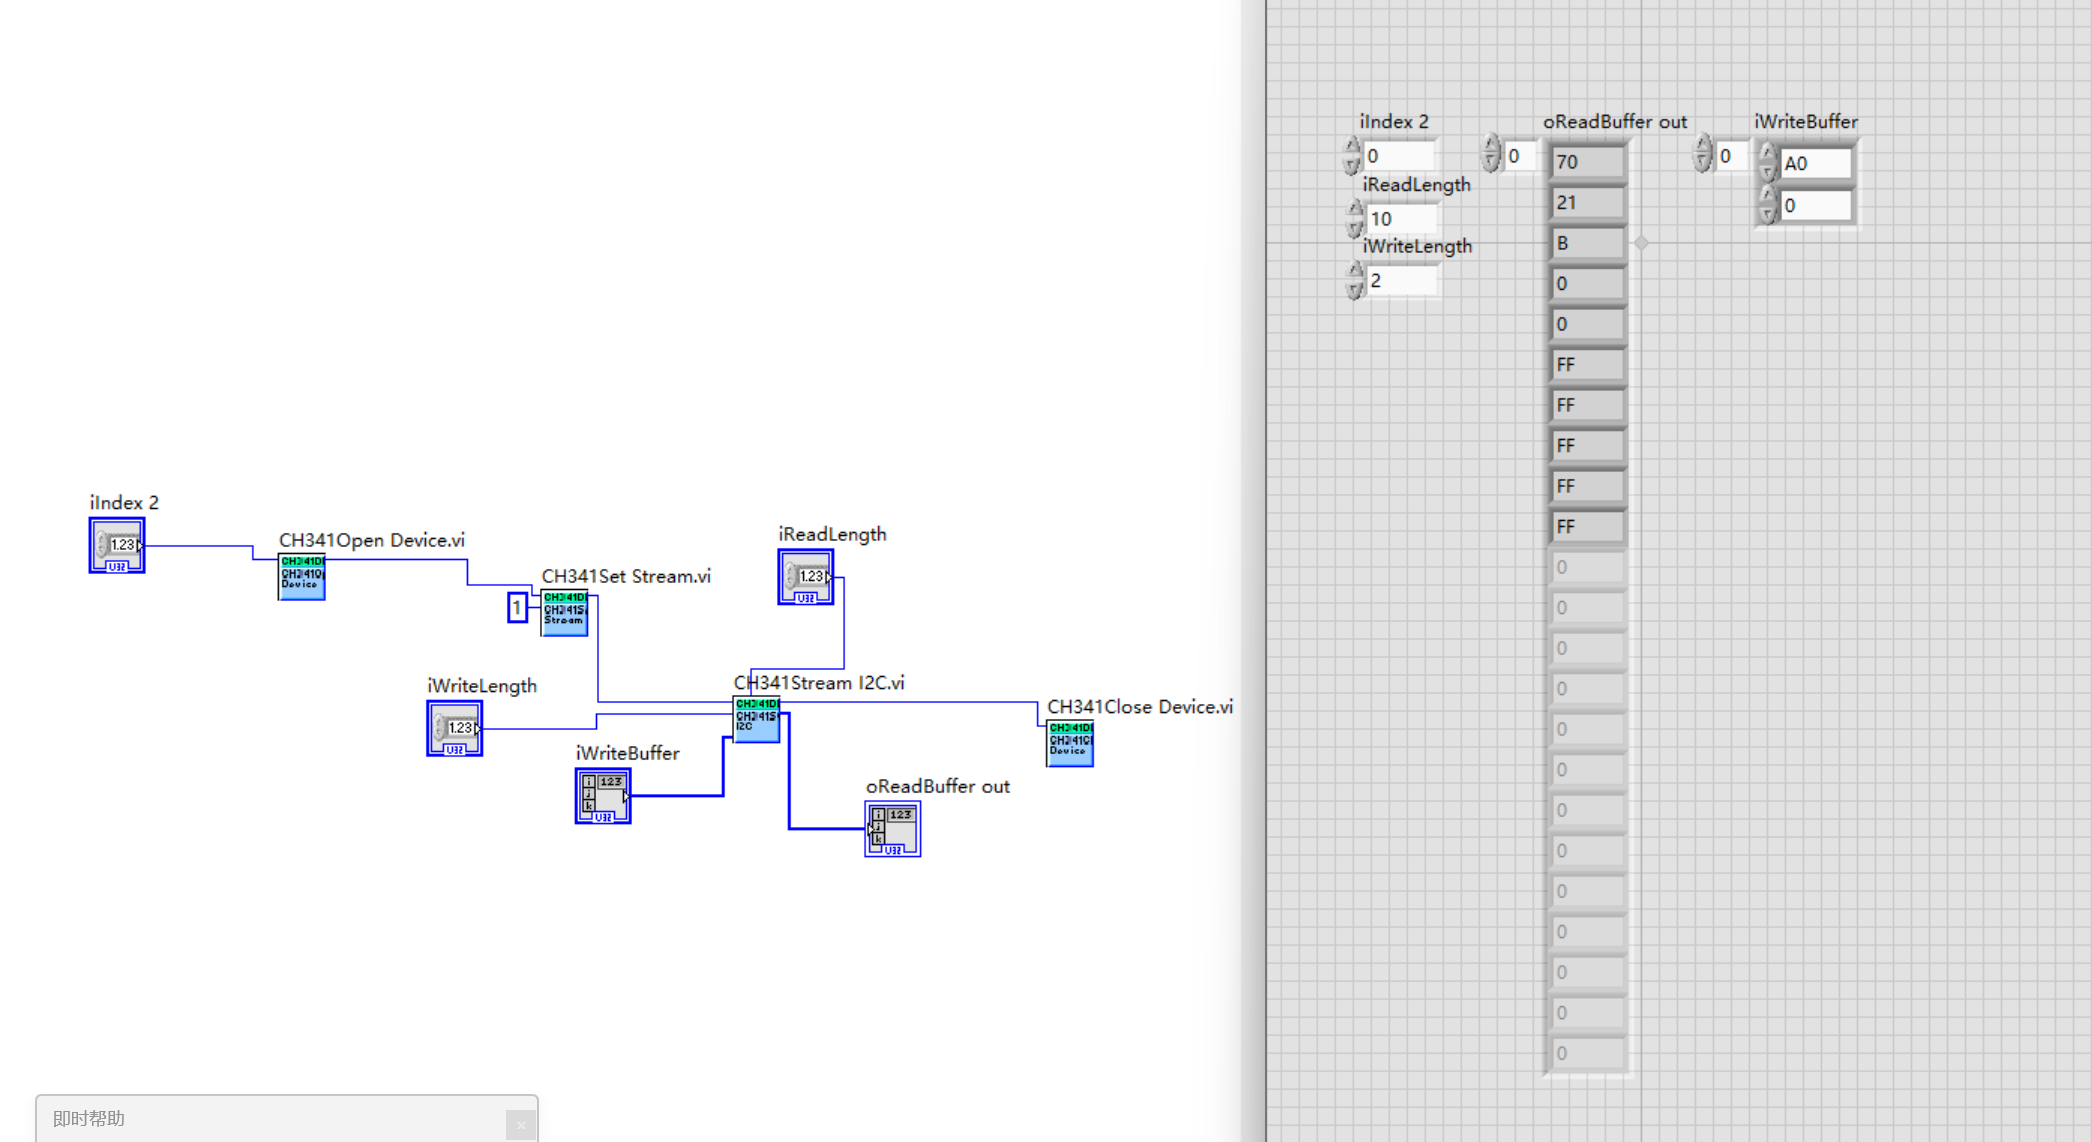Adjust the iWriteLength increment stepper
This screenshot has width=2092, height=1142.
(x=1355, y=280)
